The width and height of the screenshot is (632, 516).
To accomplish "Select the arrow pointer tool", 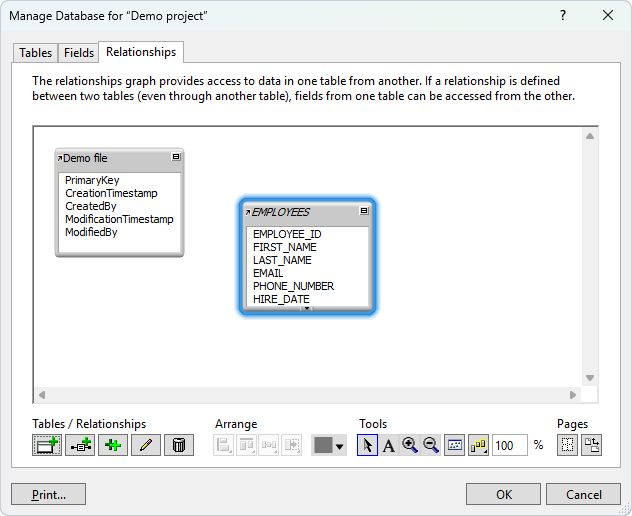I will pos(367,445).
